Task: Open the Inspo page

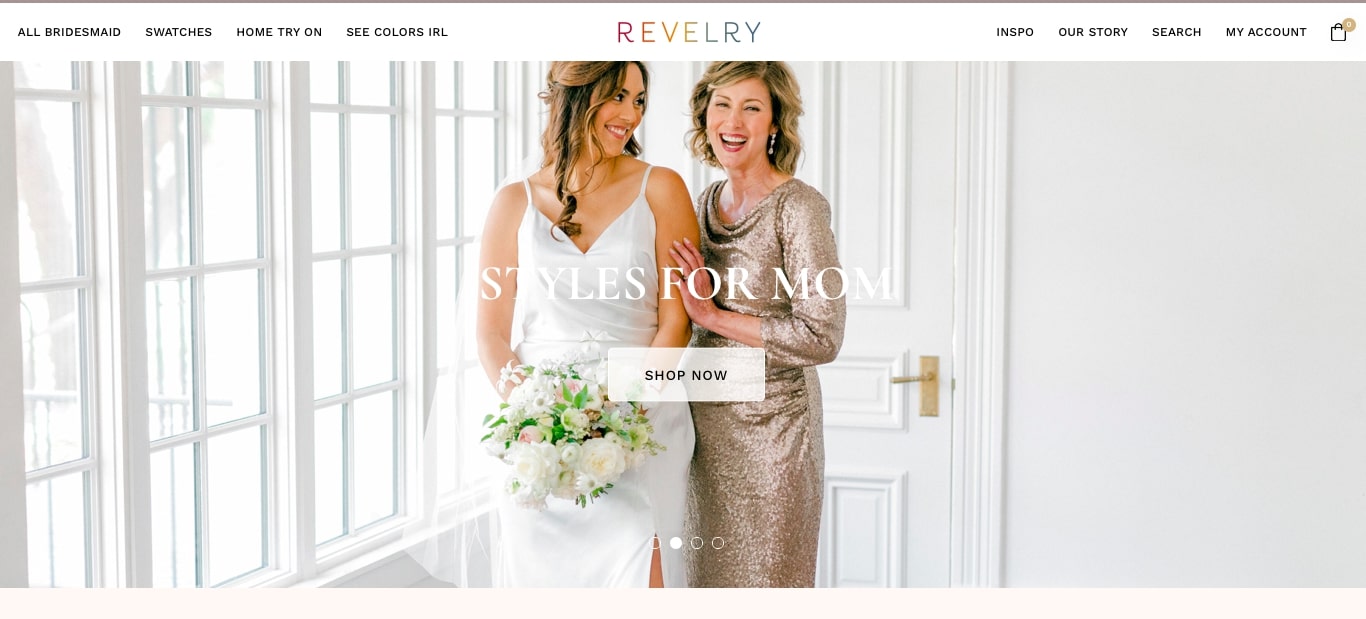Action: tap(1015, 32)
